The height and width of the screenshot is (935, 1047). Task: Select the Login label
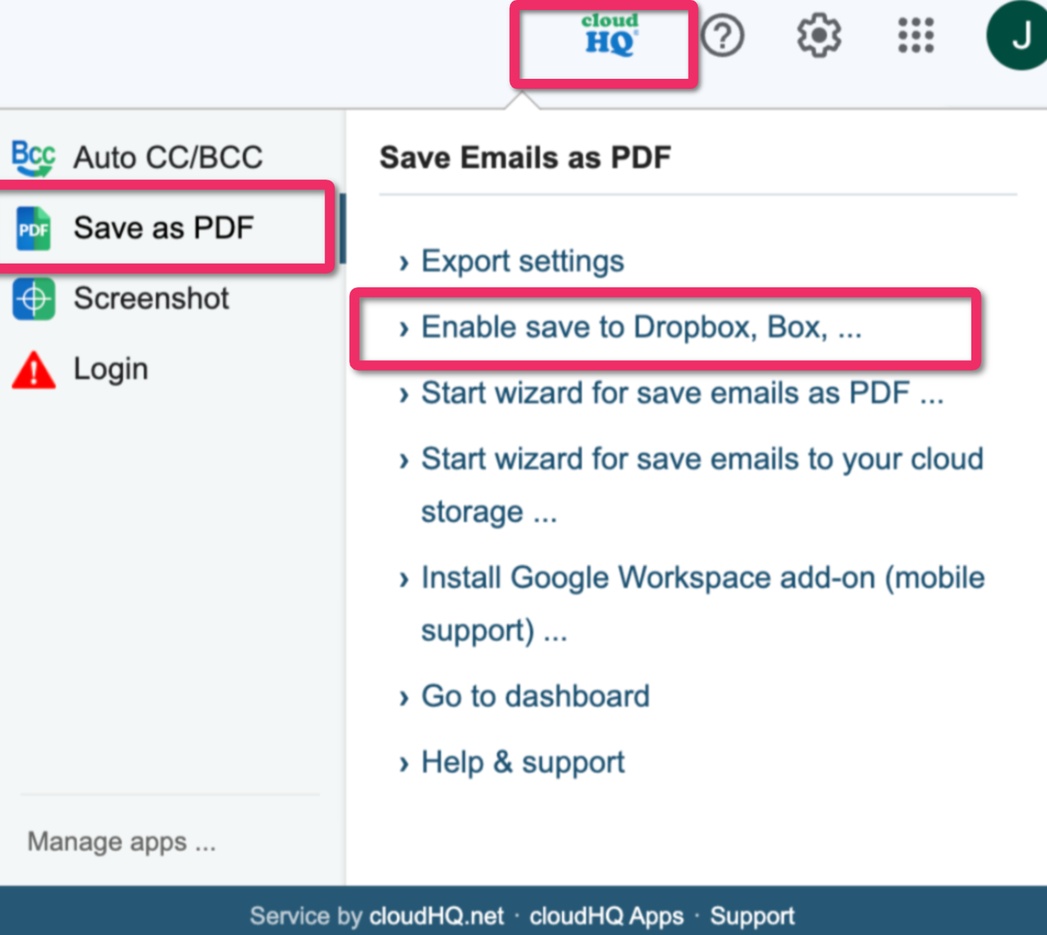[x=110, y=369]
